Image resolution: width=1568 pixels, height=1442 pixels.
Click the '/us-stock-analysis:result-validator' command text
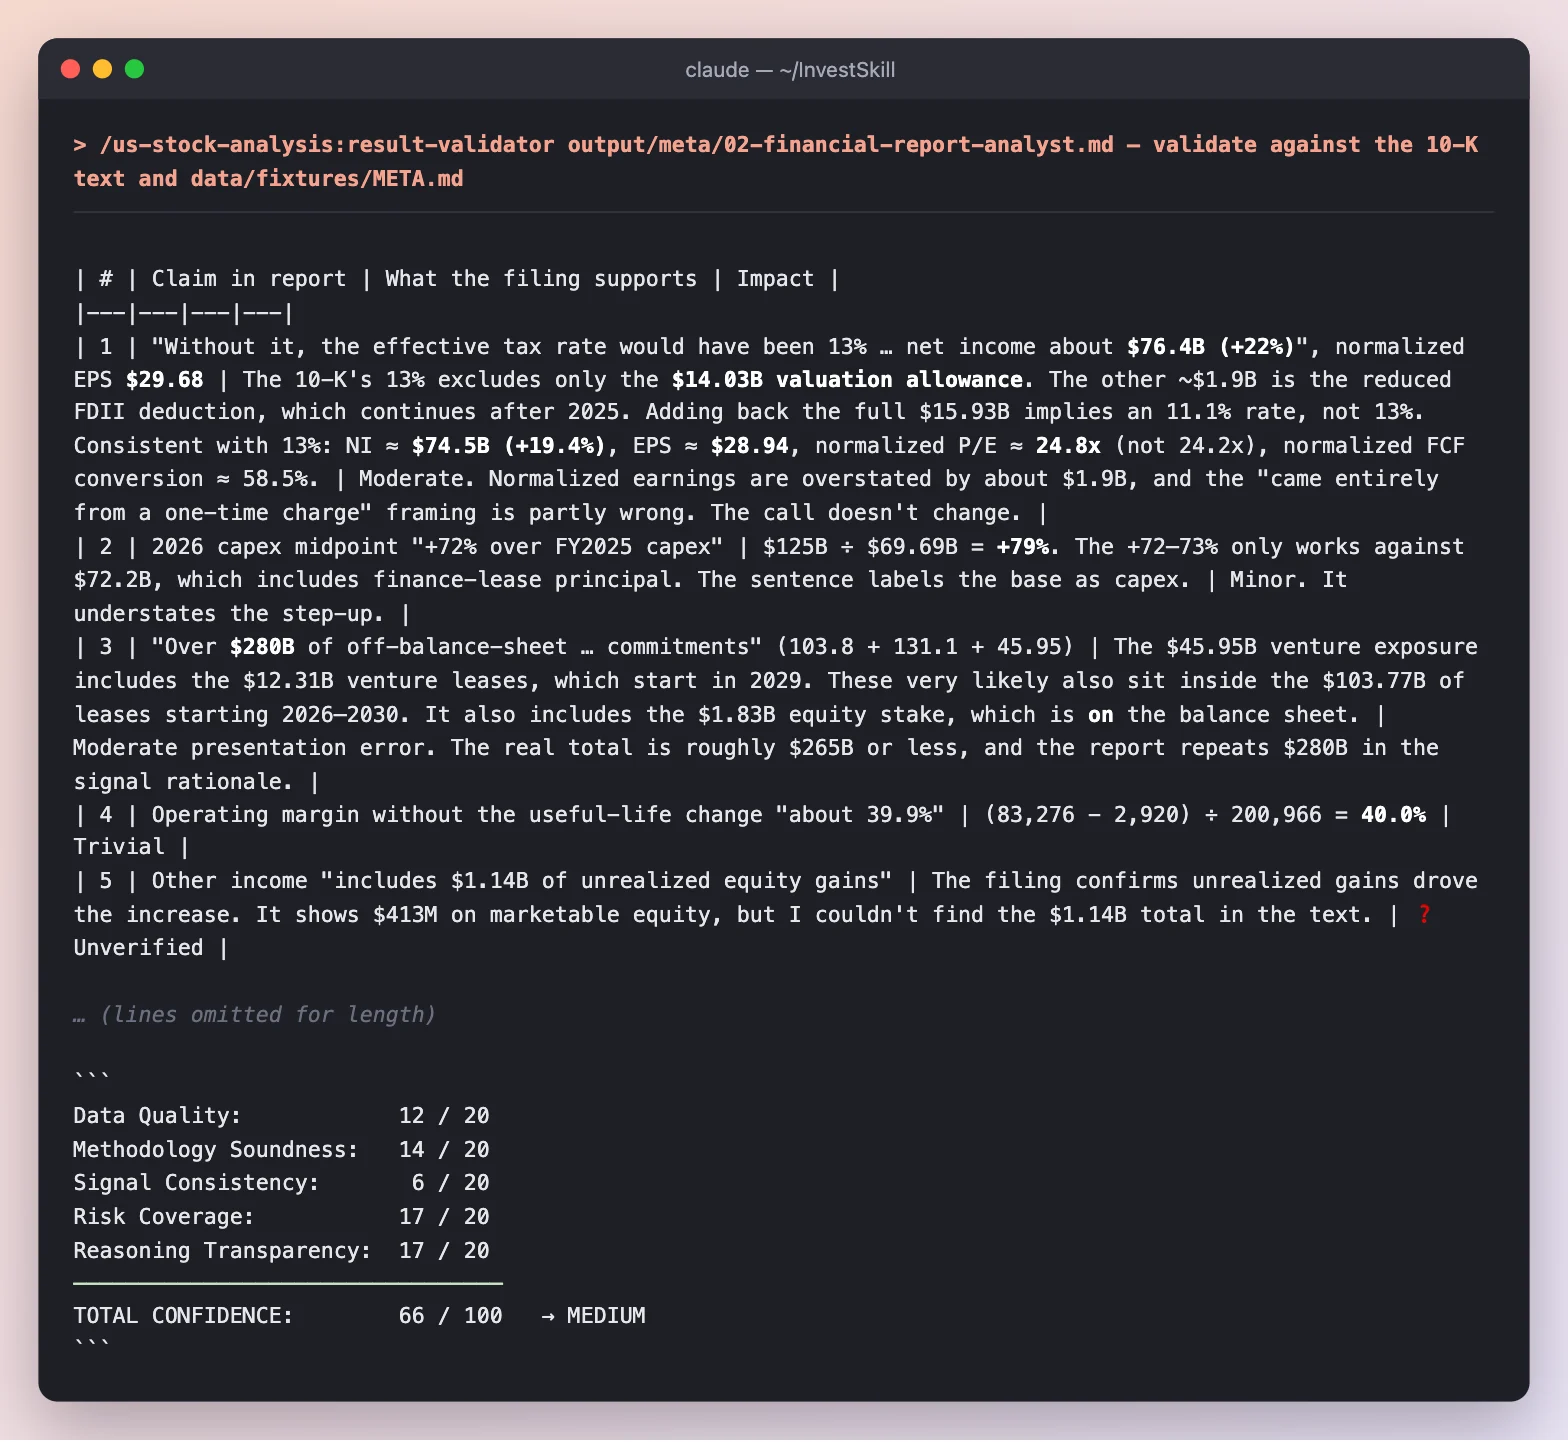click(x=327, y=145)
